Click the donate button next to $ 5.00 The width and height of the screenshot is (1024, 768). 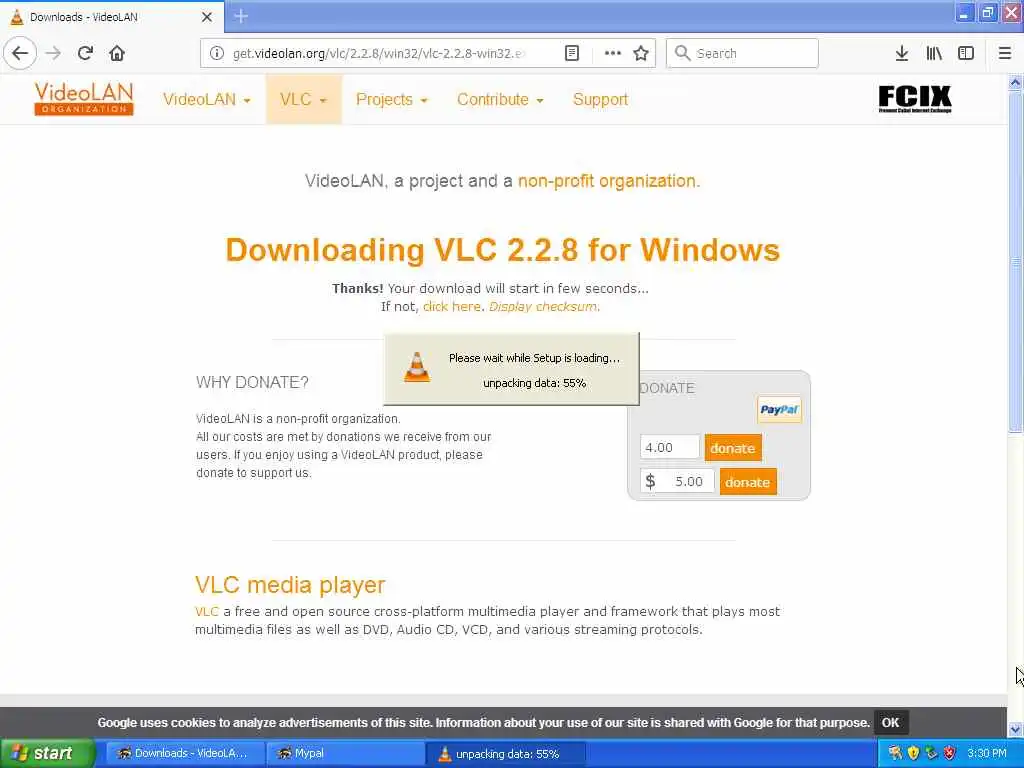pyautogui.click(x=748, y=482)
